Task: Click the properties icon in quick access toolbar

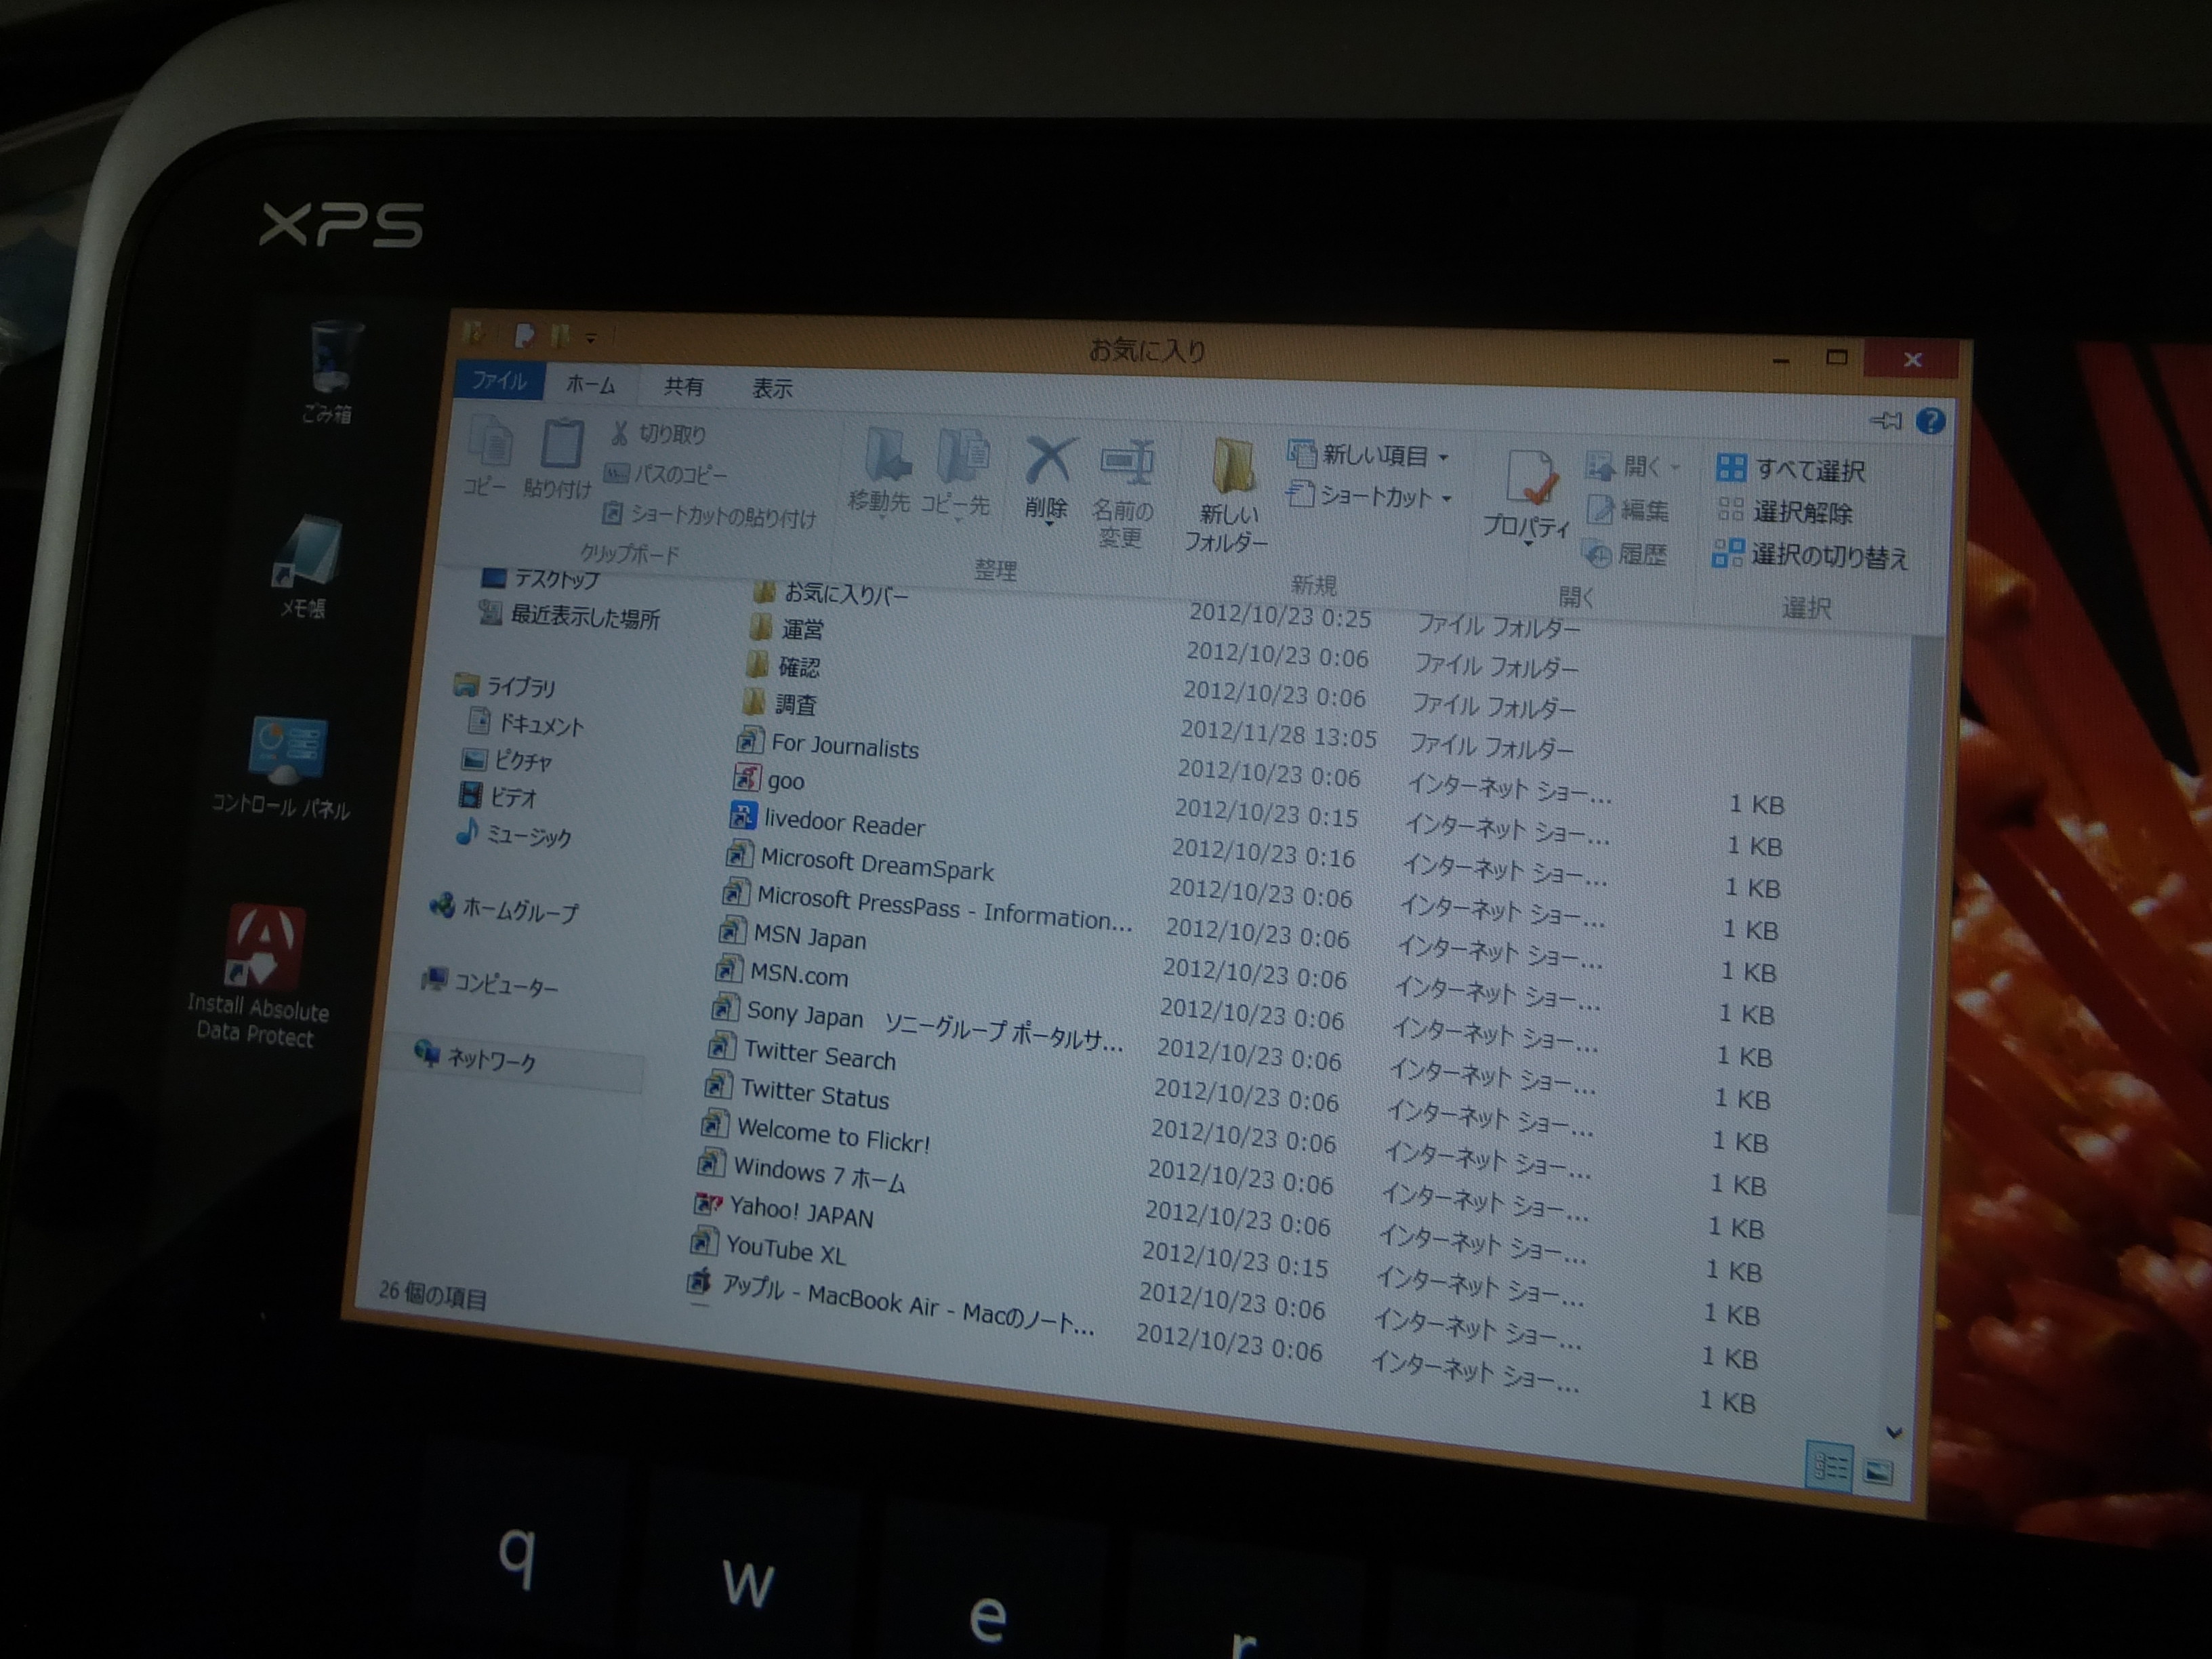Action: pos(524,335)
